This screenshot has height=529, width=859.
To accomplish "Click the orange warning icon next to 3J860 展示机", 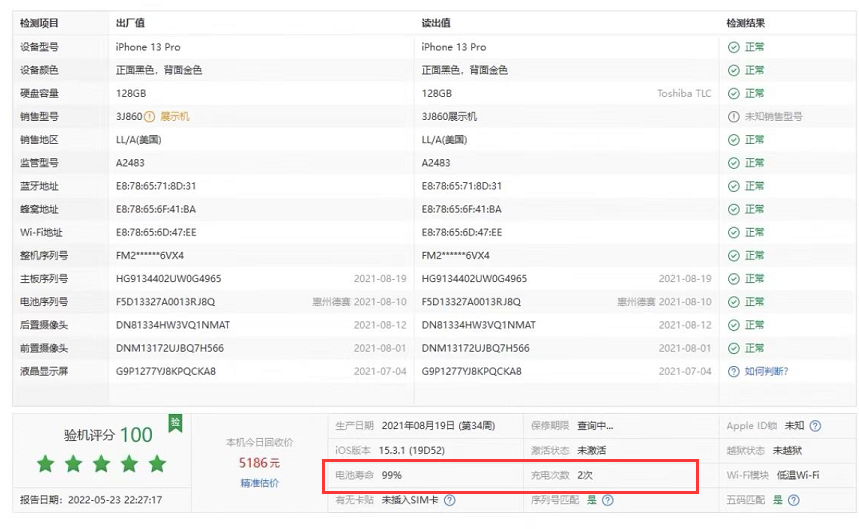I will (149, 117).
